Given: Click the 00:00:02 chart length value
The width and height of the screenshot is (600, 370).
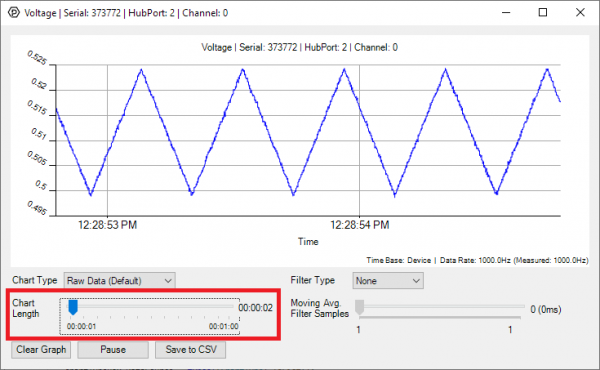Looking at the screenshot, I should pos(256,308).
